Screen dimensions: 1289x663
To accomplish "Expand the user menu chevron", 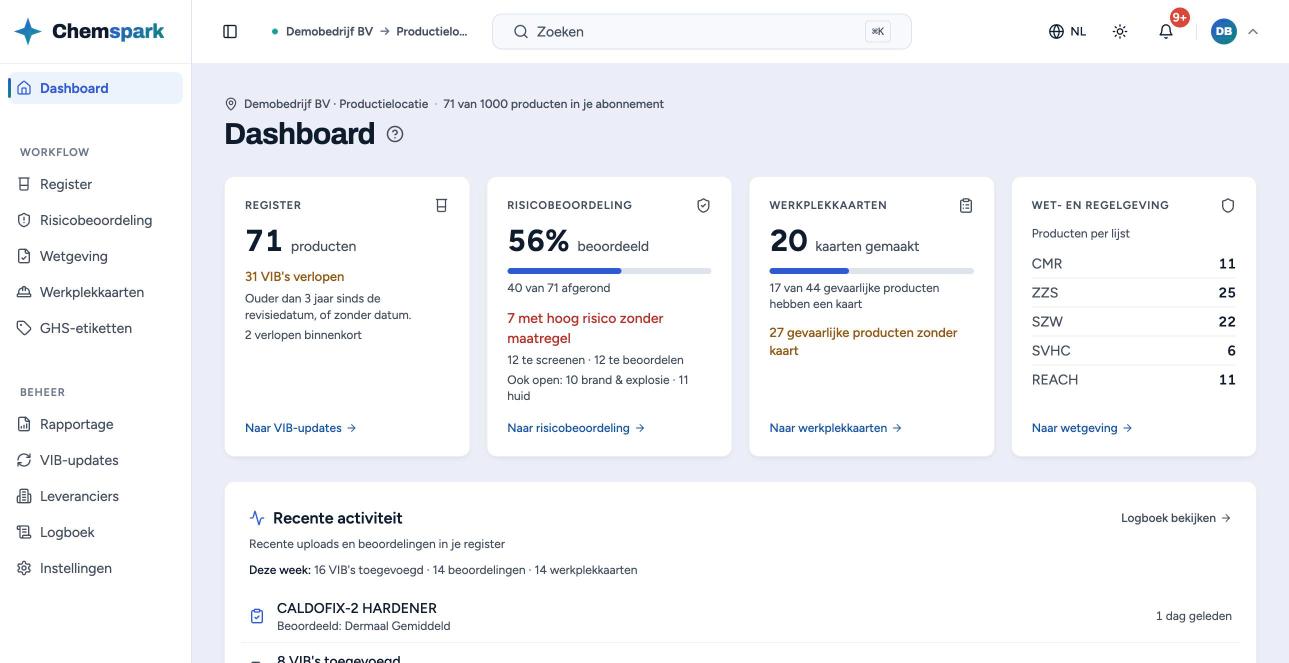I will (x=1253, y=32).
